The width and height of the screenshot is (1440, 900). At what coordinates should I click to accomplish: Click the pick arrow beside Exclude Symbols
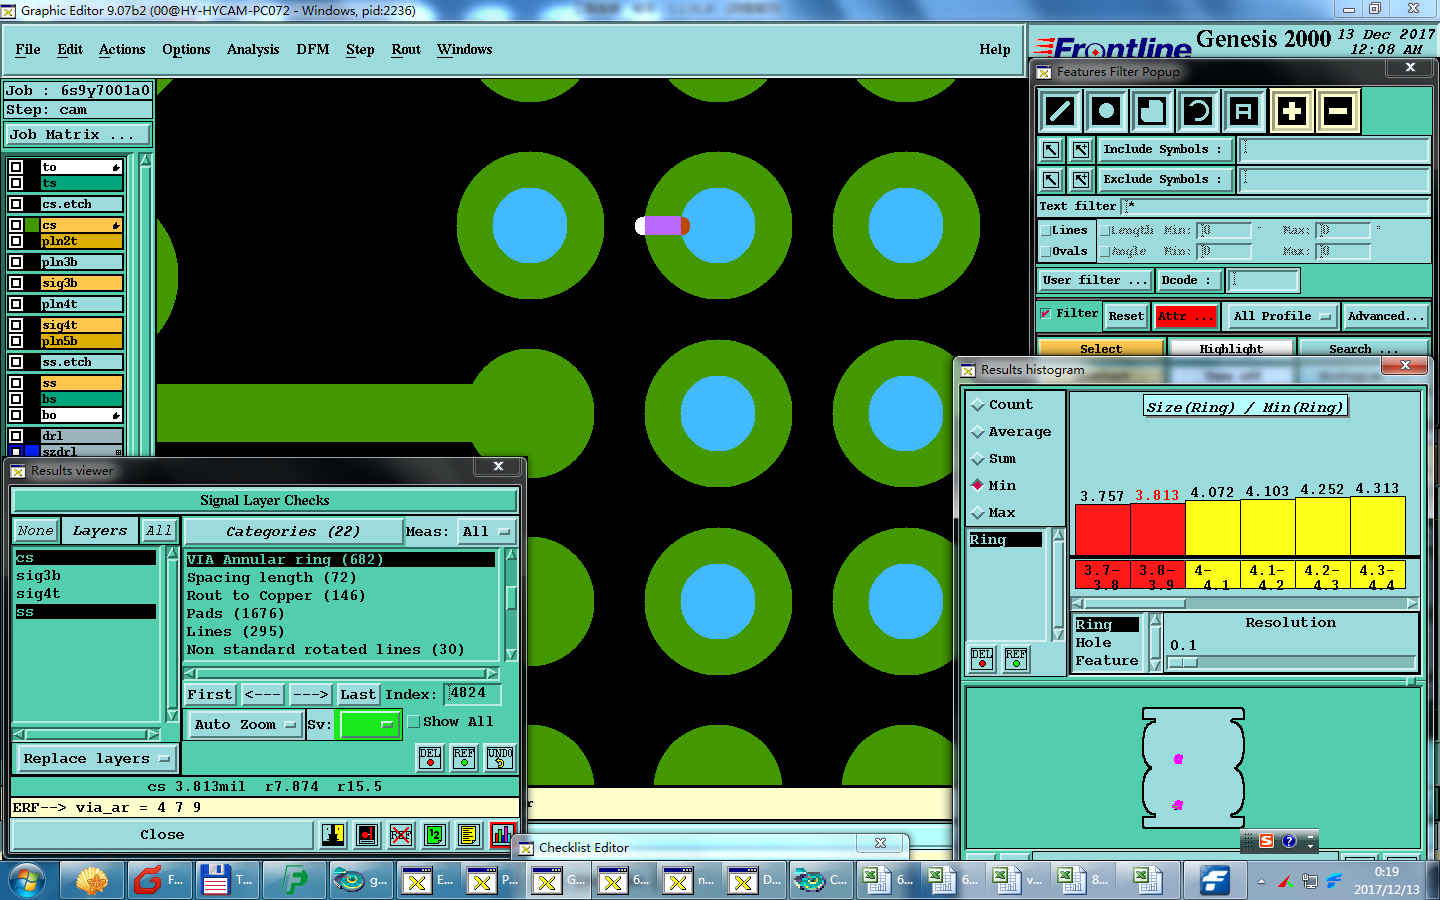pos(1051,180)
